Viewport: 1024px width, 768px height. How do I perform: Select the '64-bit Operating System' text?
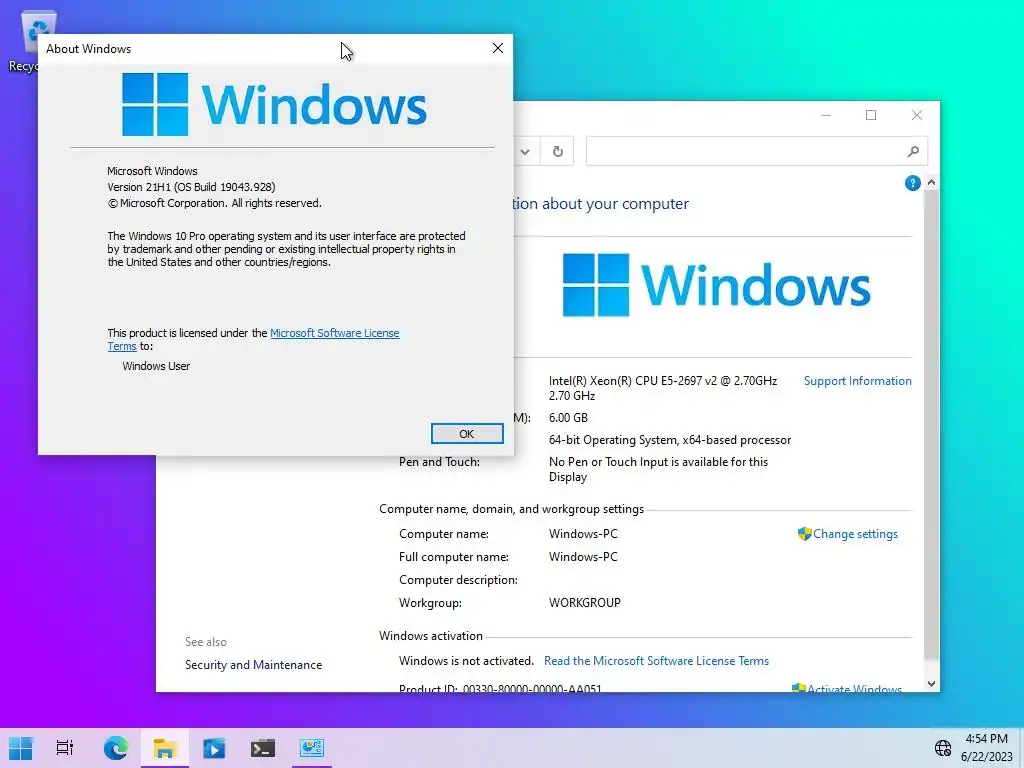(x=670, y=440)
